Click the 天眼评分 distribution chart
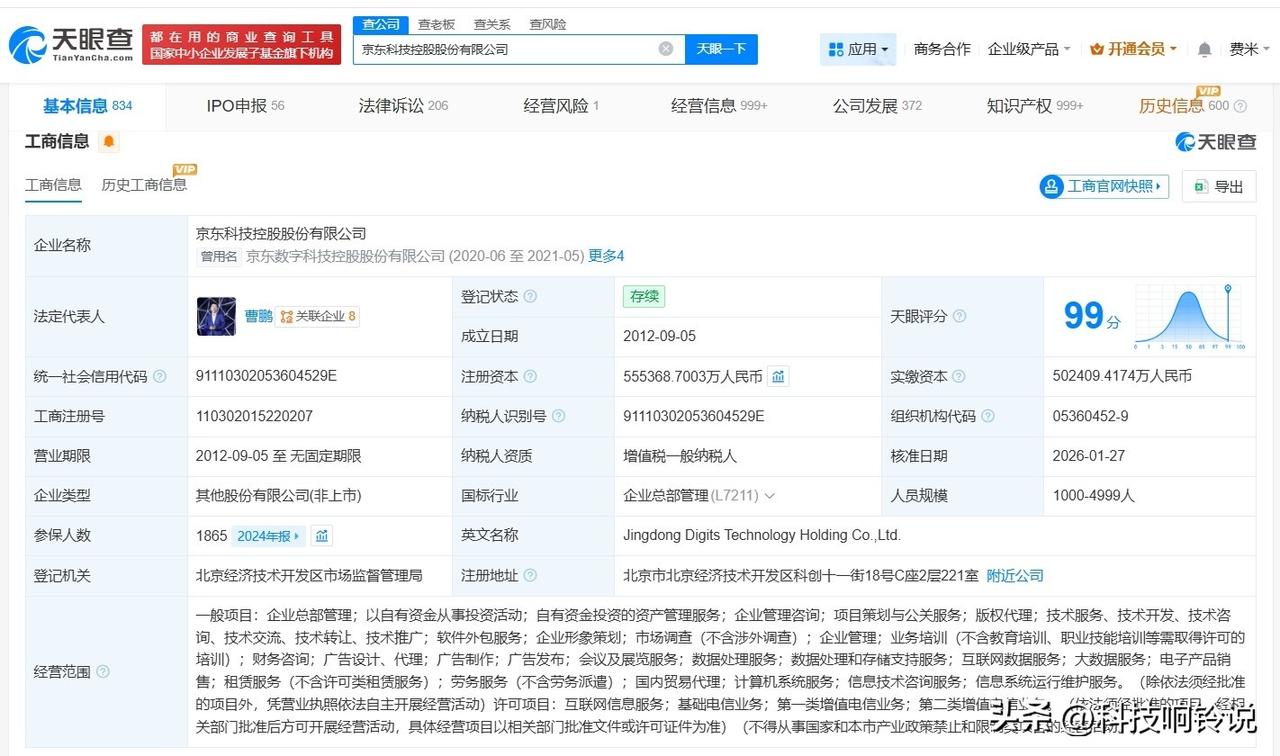1280x756 pixels. (1189, 316)
